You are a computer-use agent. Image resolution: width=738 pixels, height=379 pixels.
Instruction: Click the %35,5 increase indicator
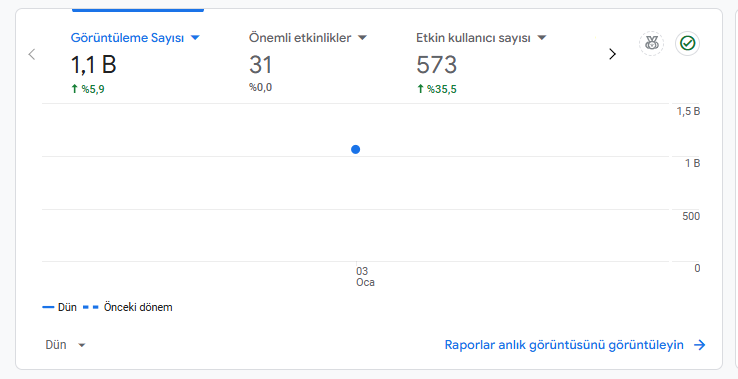pyautogui.click(x=436, y=89)
